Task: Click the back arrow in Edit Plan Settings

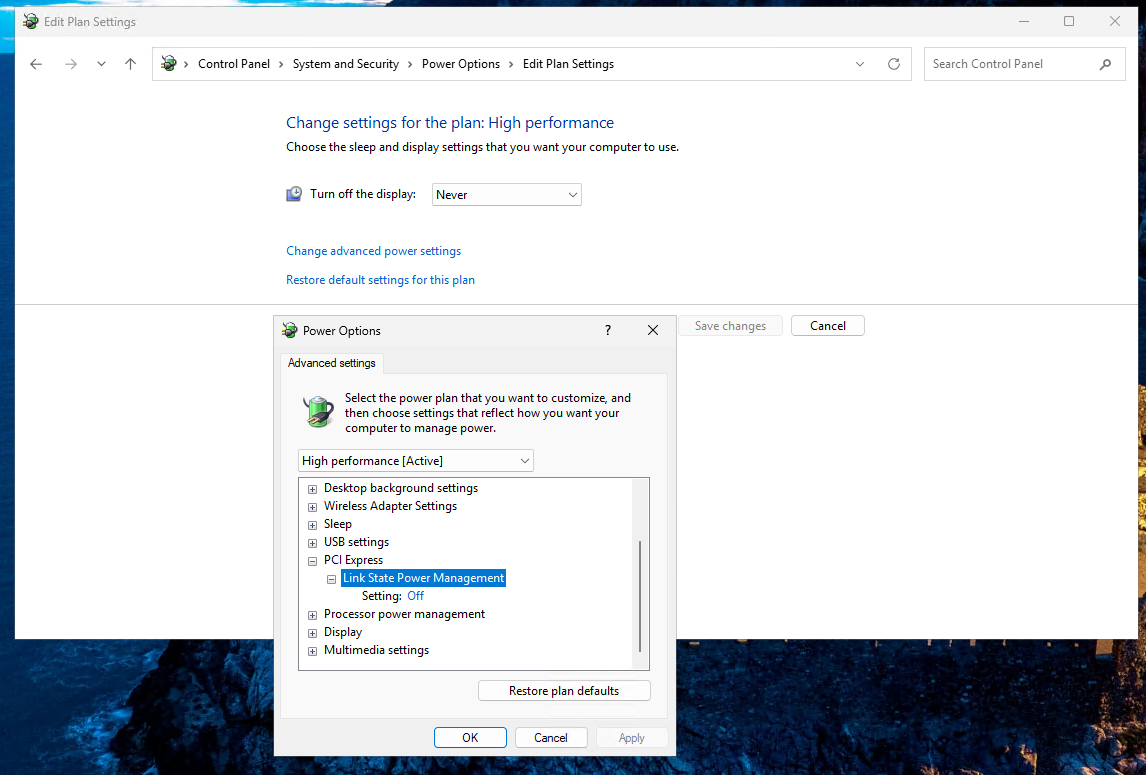Action: [36, 64]
